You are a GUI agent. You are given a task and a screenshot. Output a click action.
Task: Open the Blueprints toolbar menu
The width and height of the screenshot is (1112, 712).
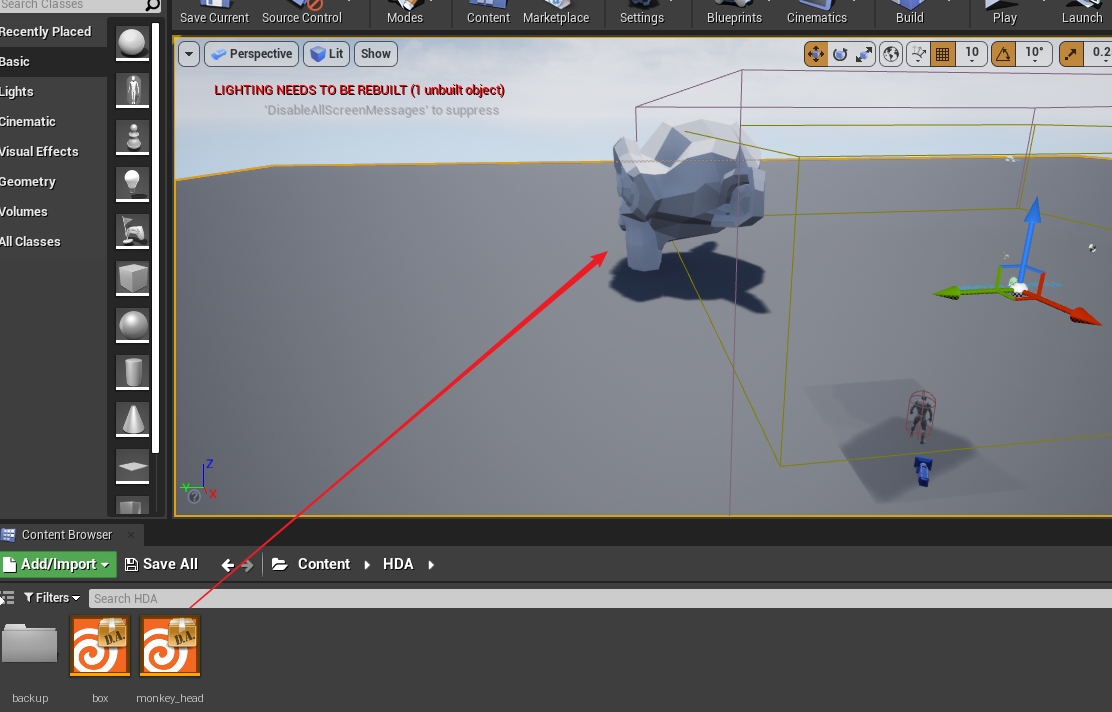click(x=734, y=13)
